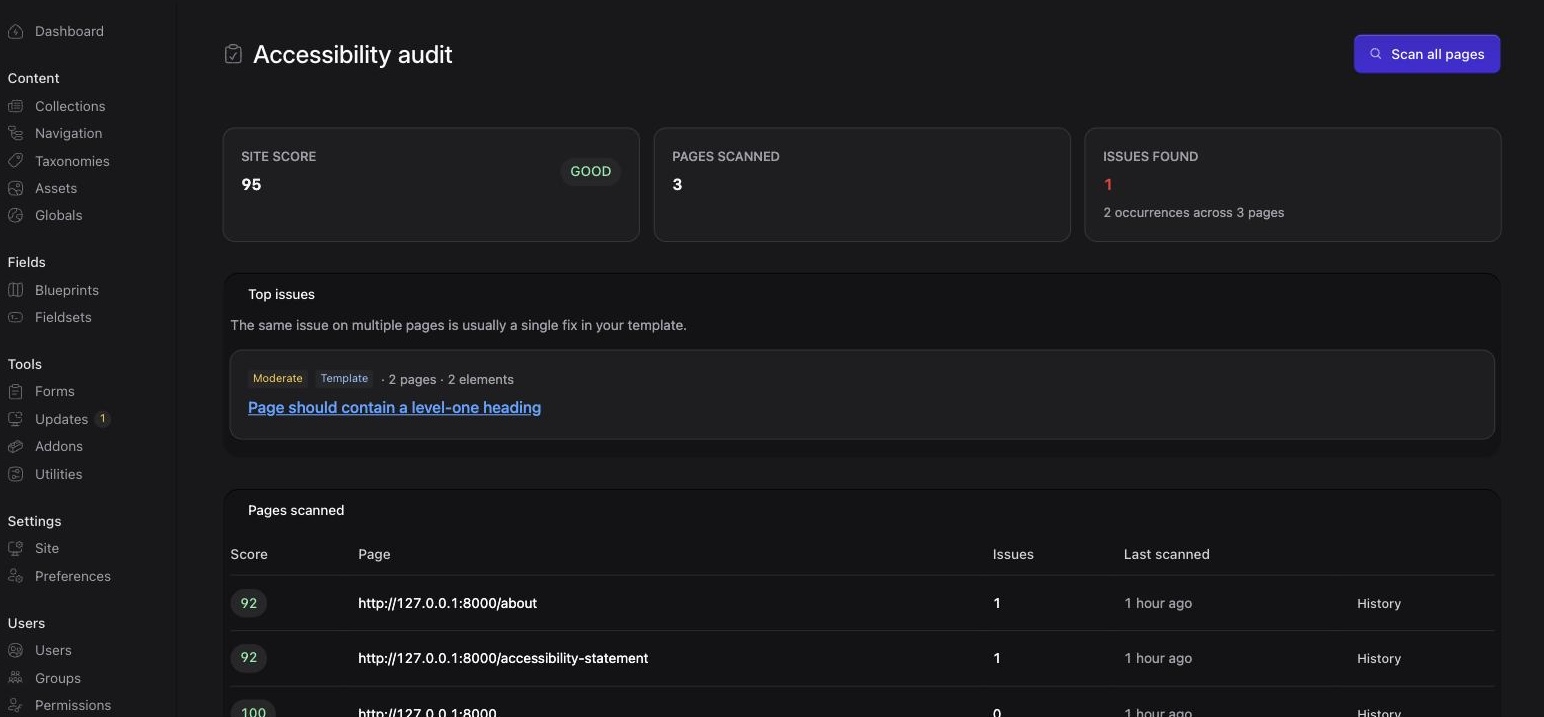Click the Taxonomies tag icon
Viewport: 1544px width, 717px height.
(x=15, y=161)
